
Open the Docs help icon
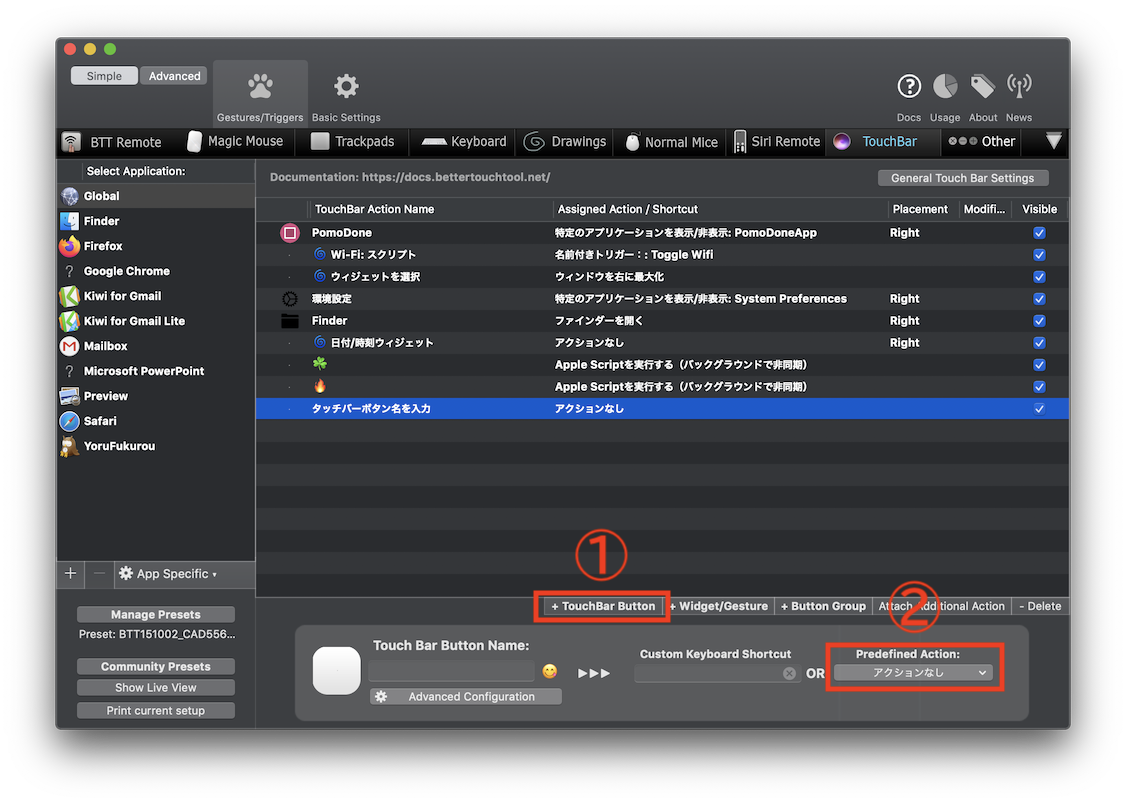tap(908, 88)
